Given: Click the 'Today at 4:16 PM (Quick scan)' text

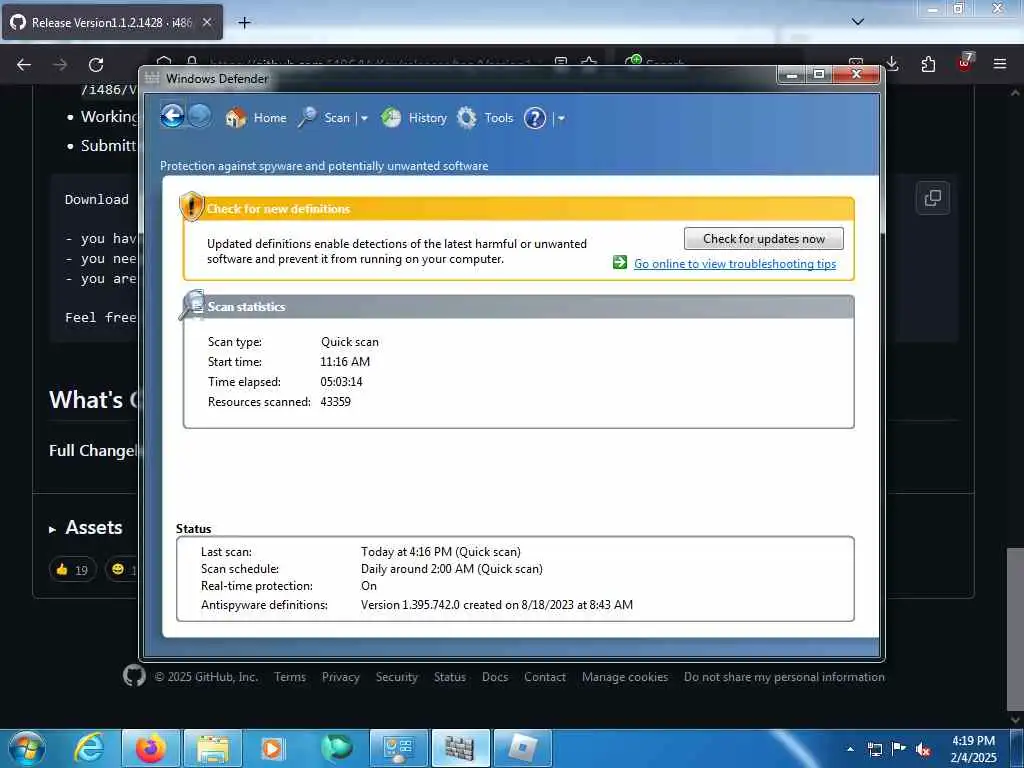Looking at the screenshot, I should click(x=441, y=552).
